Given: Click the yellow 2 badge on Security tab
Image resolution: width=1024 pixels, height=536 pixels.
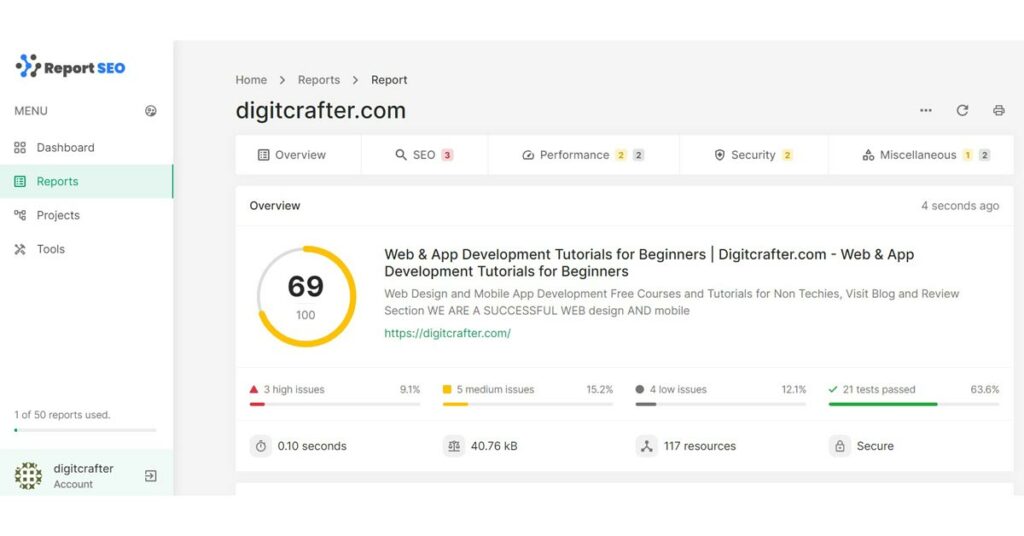Looking at the screenshot, I should [x=788, y=155].
